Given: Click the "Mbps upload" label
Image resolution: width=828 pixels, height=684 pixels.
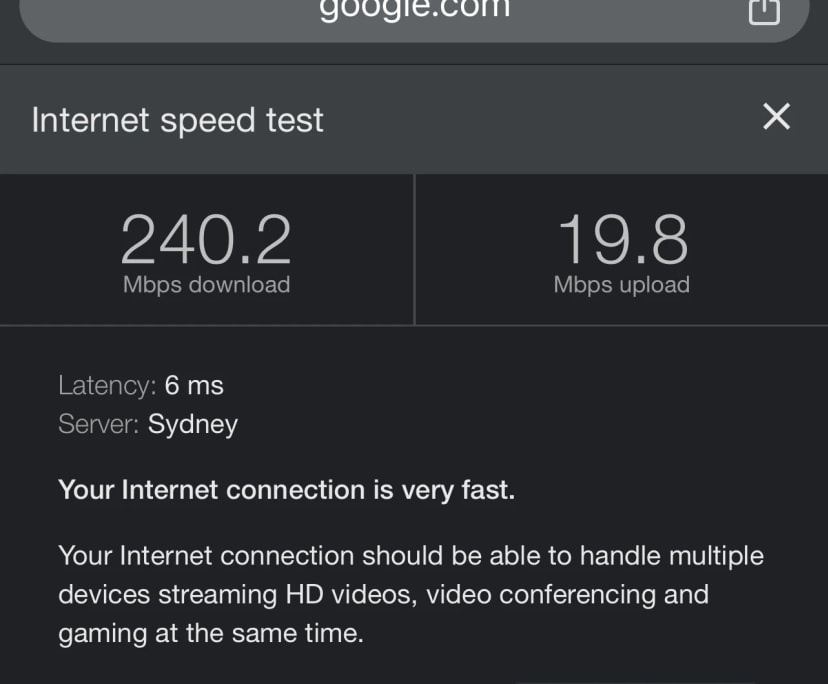Looking at the screenshot, I should (622, 285).
